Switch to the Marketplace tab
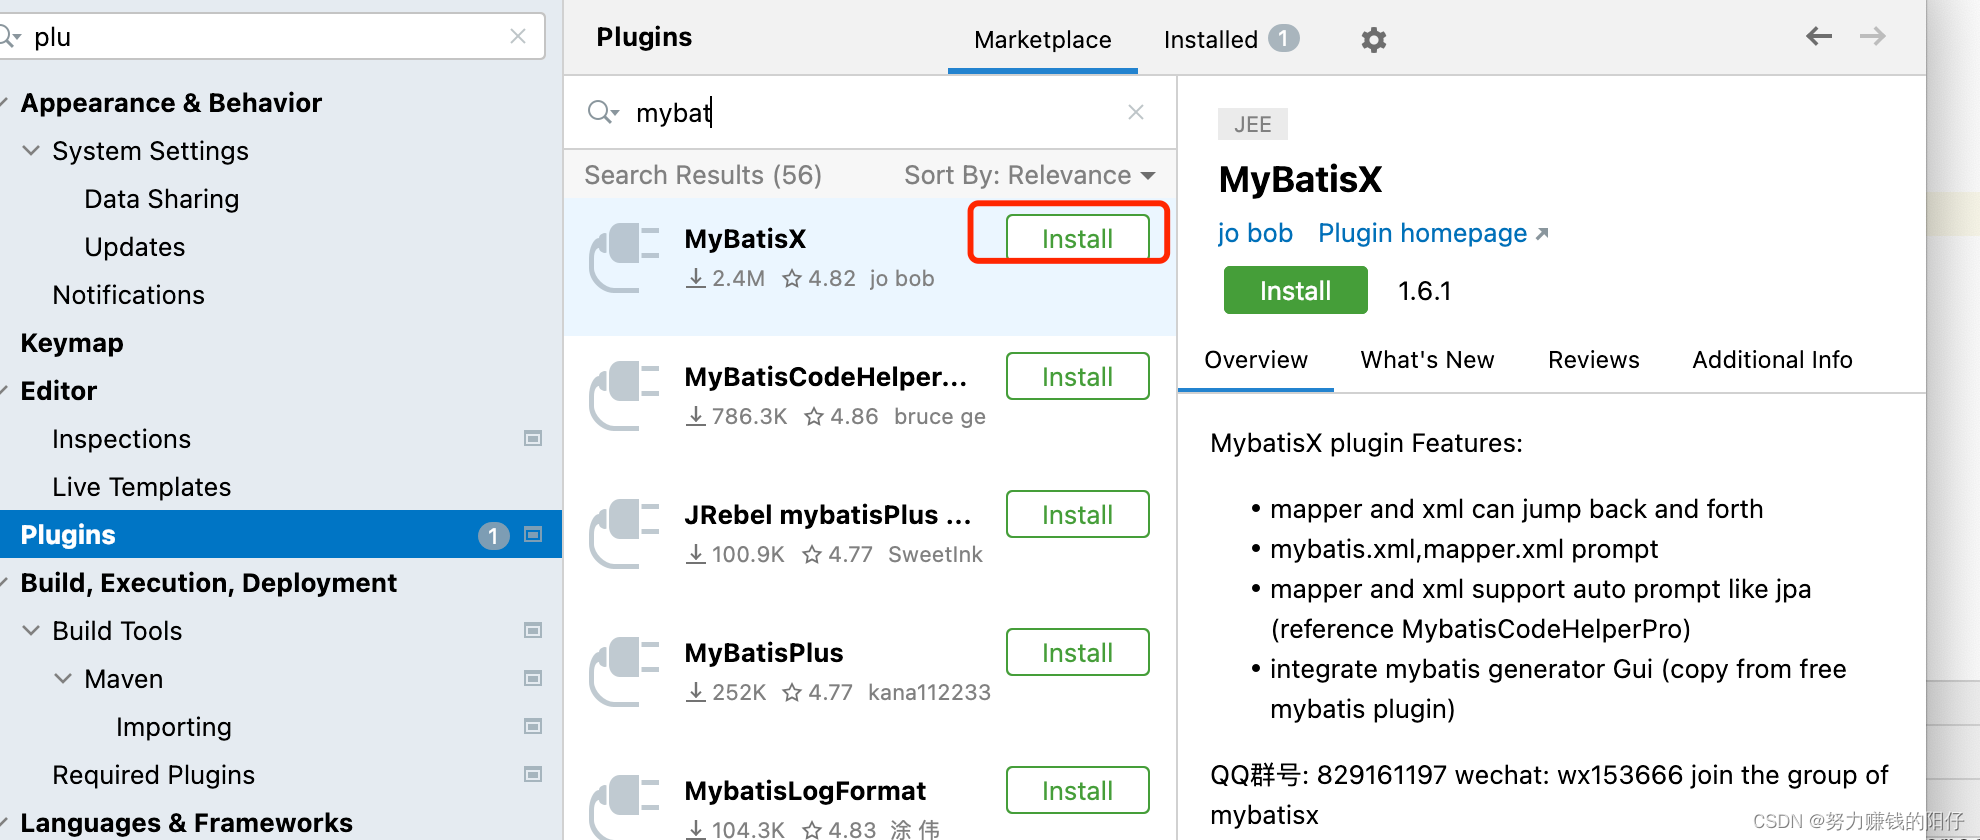Viewport: 1980px width, 840px height. coord(1042,40)
